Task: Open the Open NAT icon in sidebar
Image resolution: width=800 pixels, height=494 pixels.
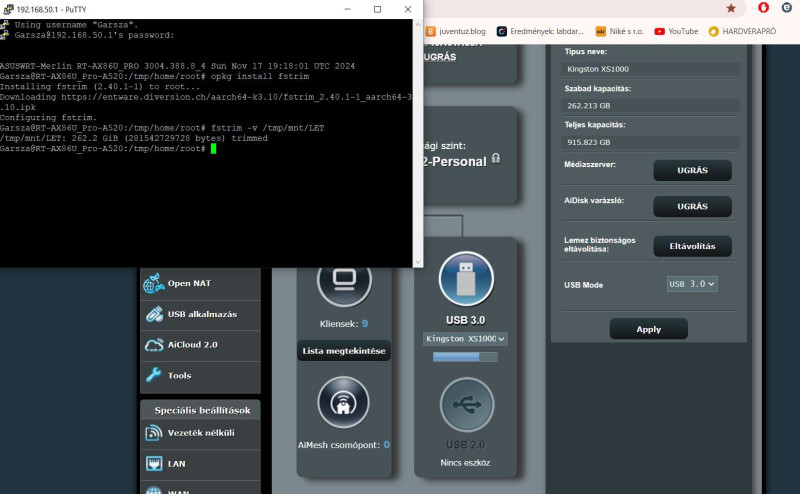Action: pyautogui.click(x=154, y=283)
